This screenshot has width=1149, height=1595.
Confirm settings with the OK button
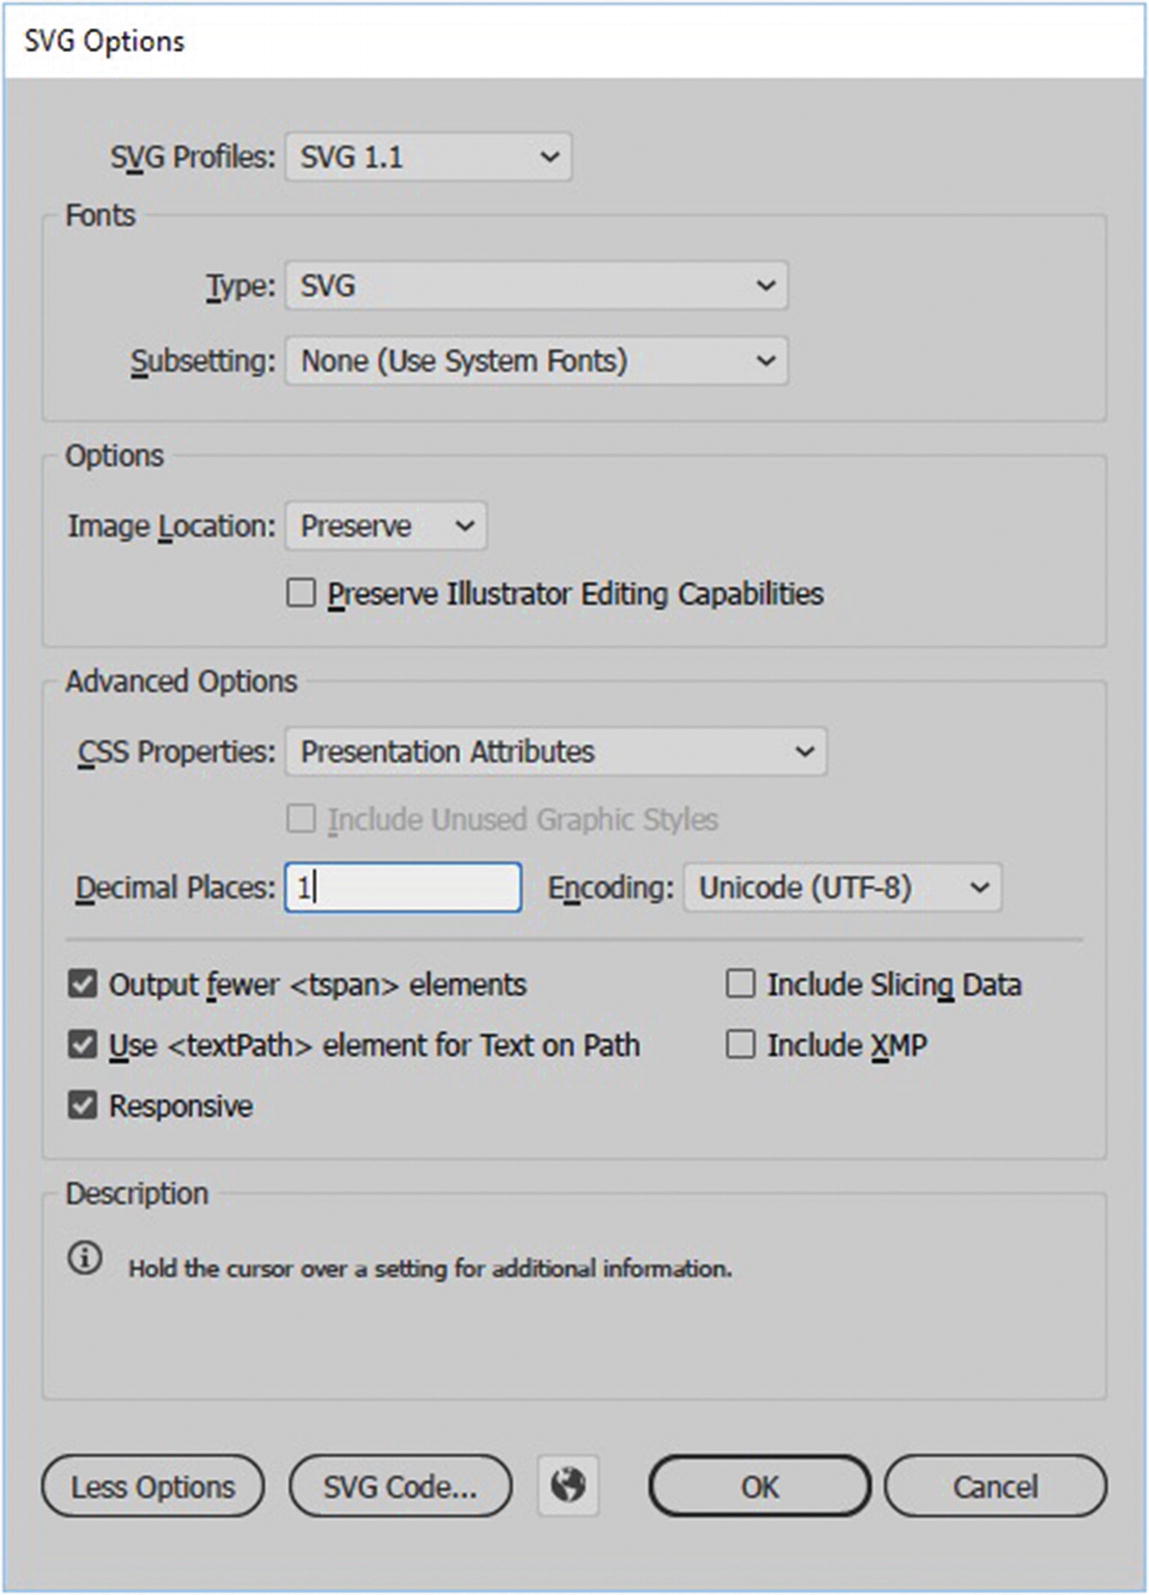759,1486
